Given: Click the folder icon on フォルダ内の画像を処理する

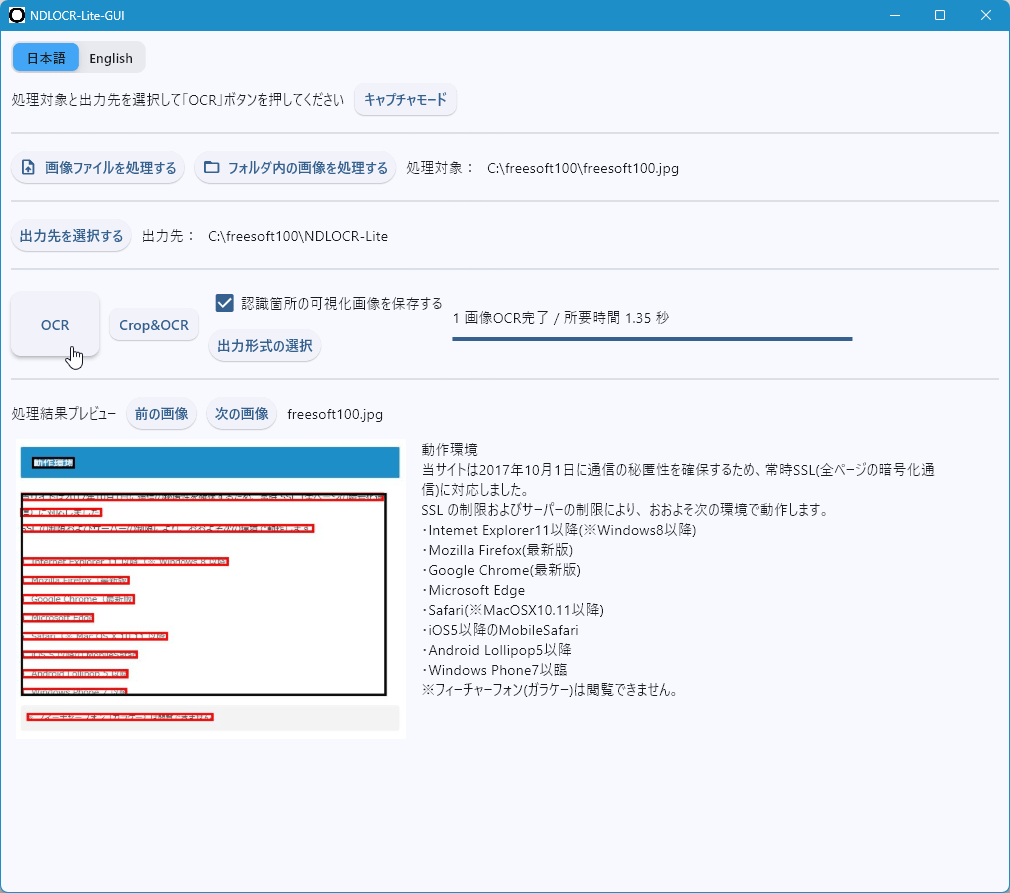Looking at the screenshot, I should (x=211, y=168).
